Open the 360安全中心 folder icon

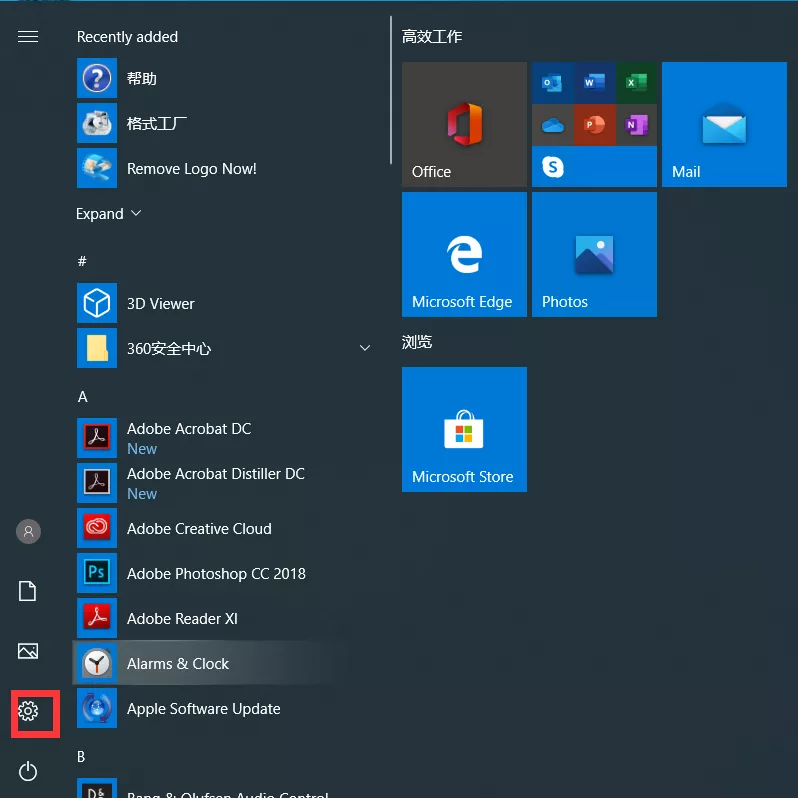pyautogui.click(x=97, y=348)
